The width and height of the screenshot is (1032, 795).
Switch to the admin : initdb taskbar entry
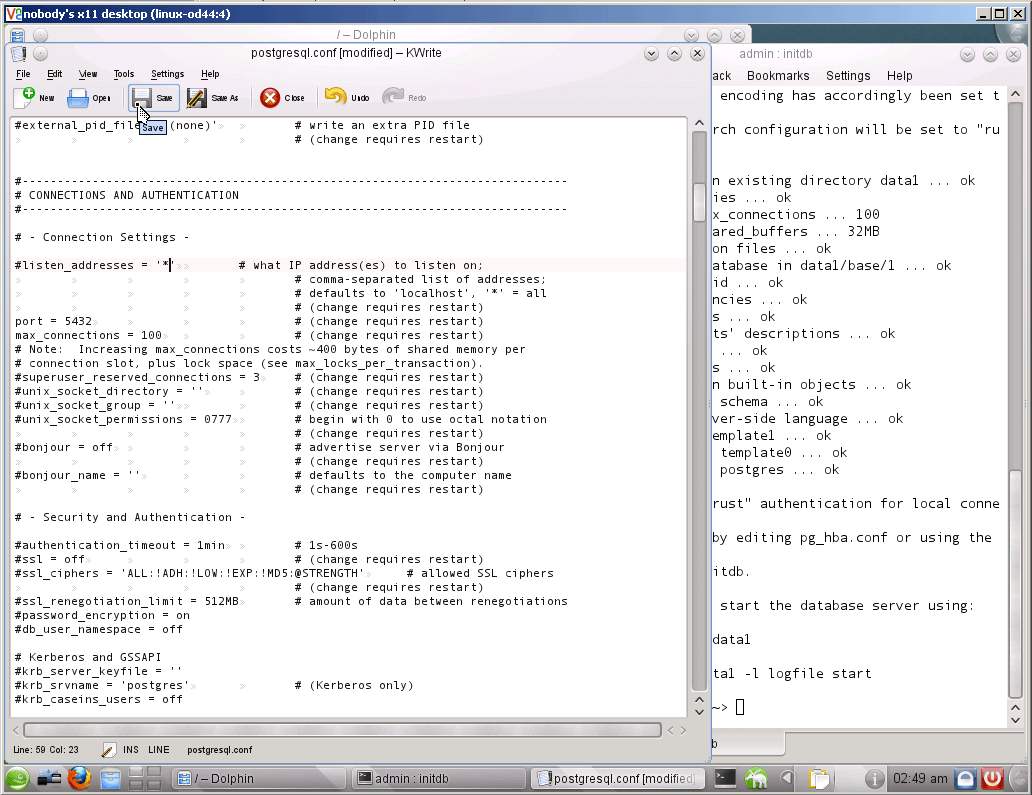click(x=437, y=779)
